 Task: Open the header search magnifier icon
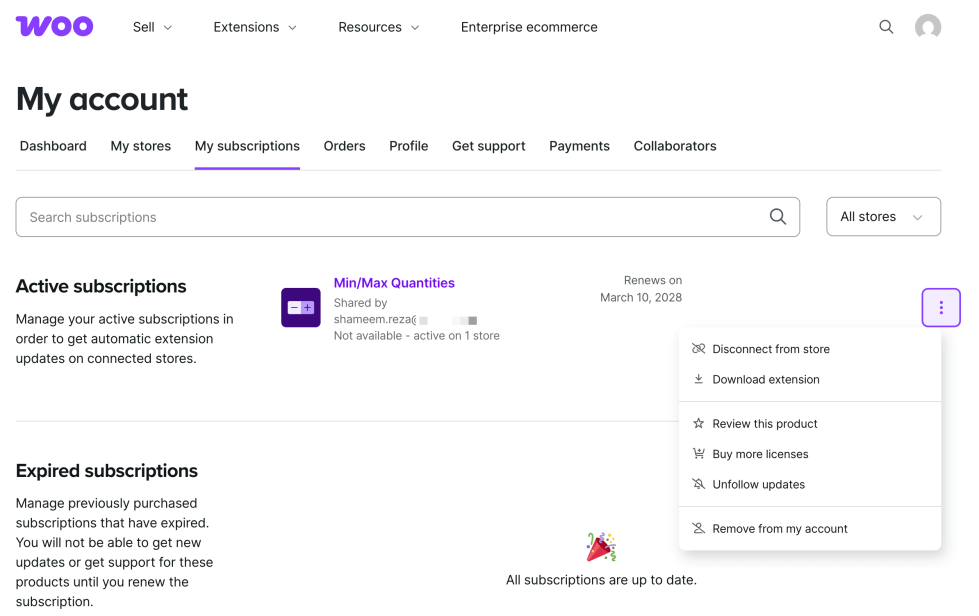[x=886, y=27]
